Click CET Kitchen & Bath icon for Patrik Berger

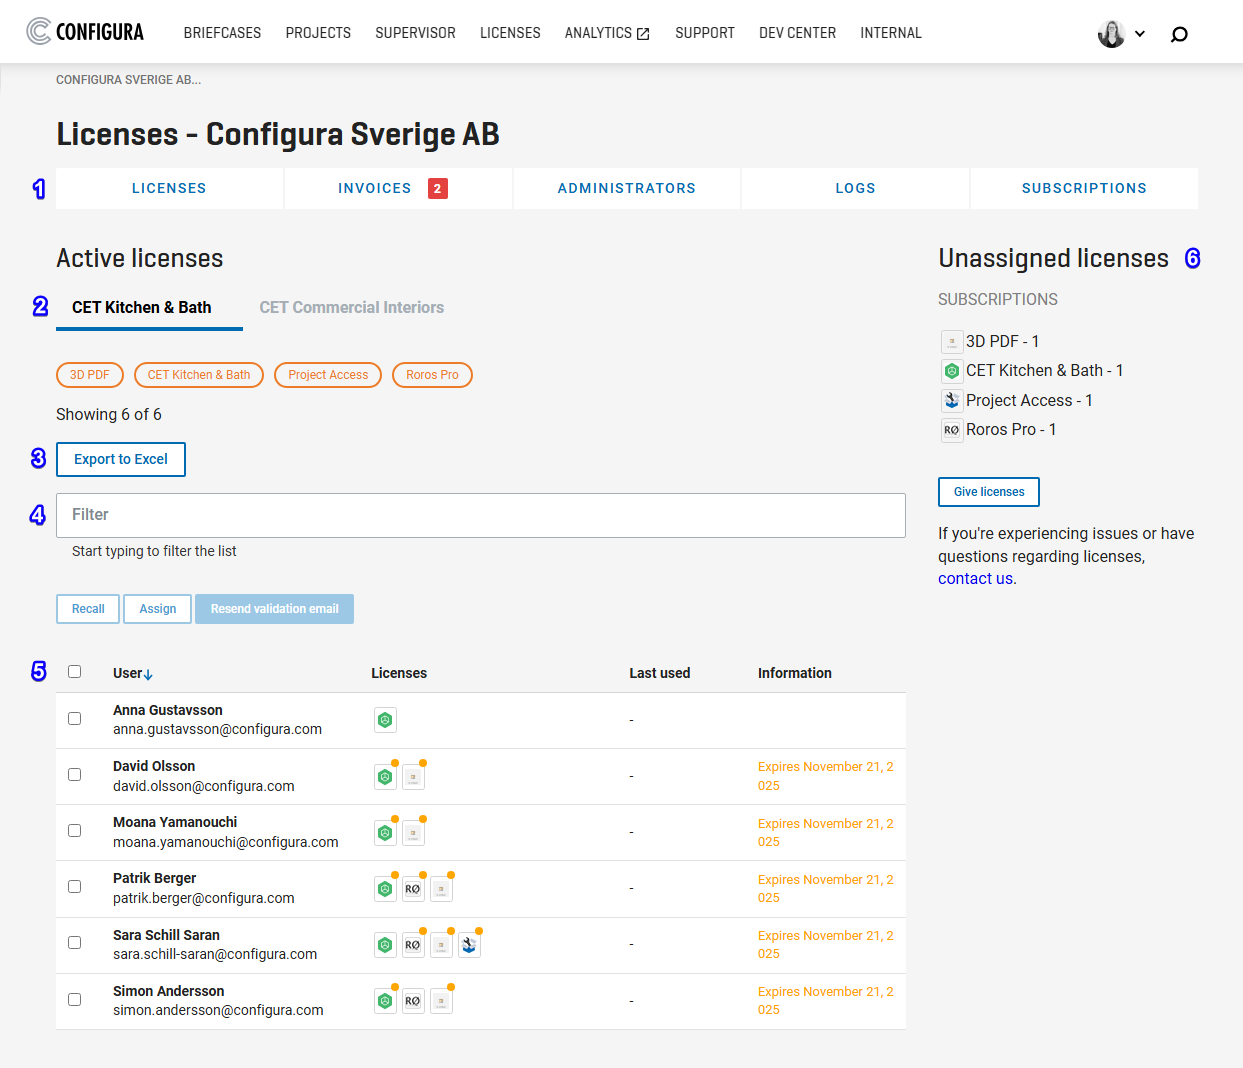(x=385, y=888)
